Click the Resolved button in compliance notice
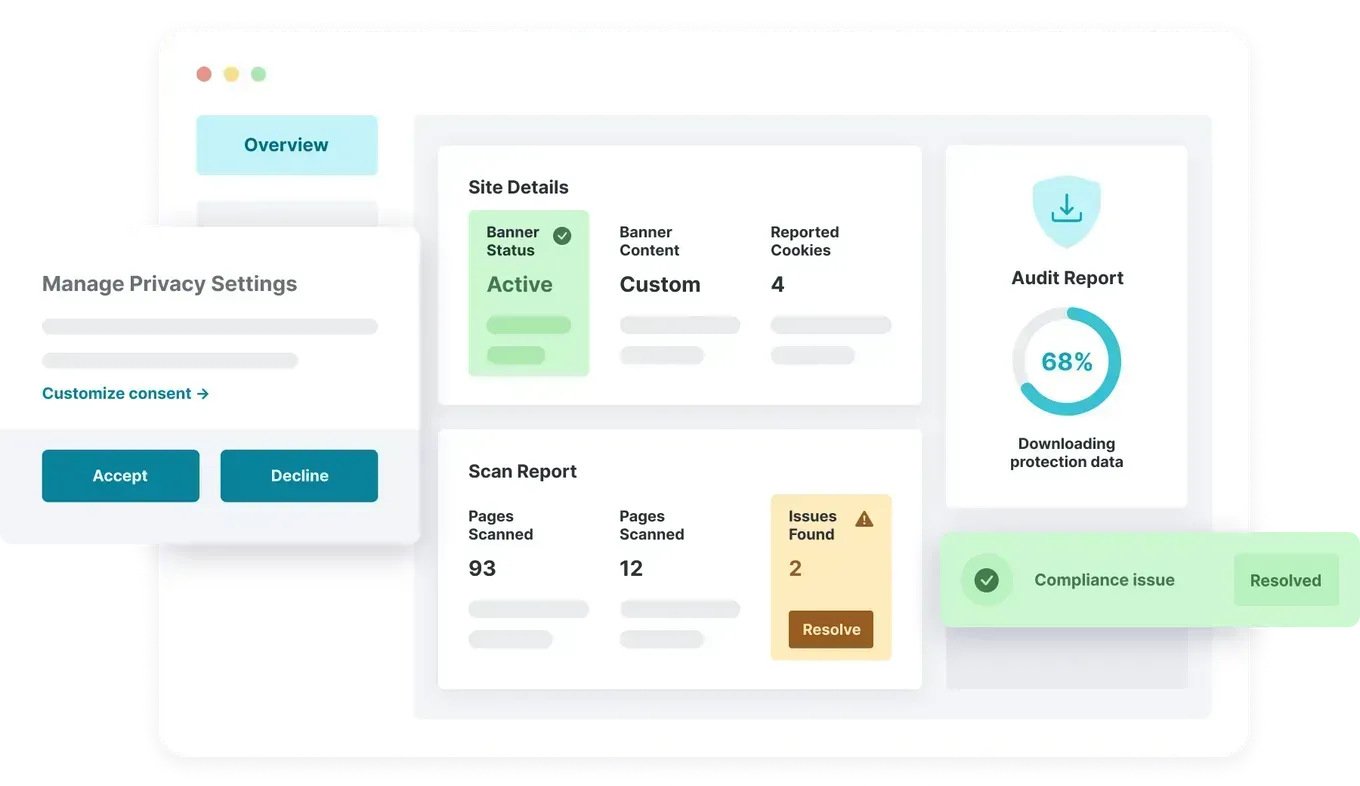The image size is (1360, 786). 1286,580
